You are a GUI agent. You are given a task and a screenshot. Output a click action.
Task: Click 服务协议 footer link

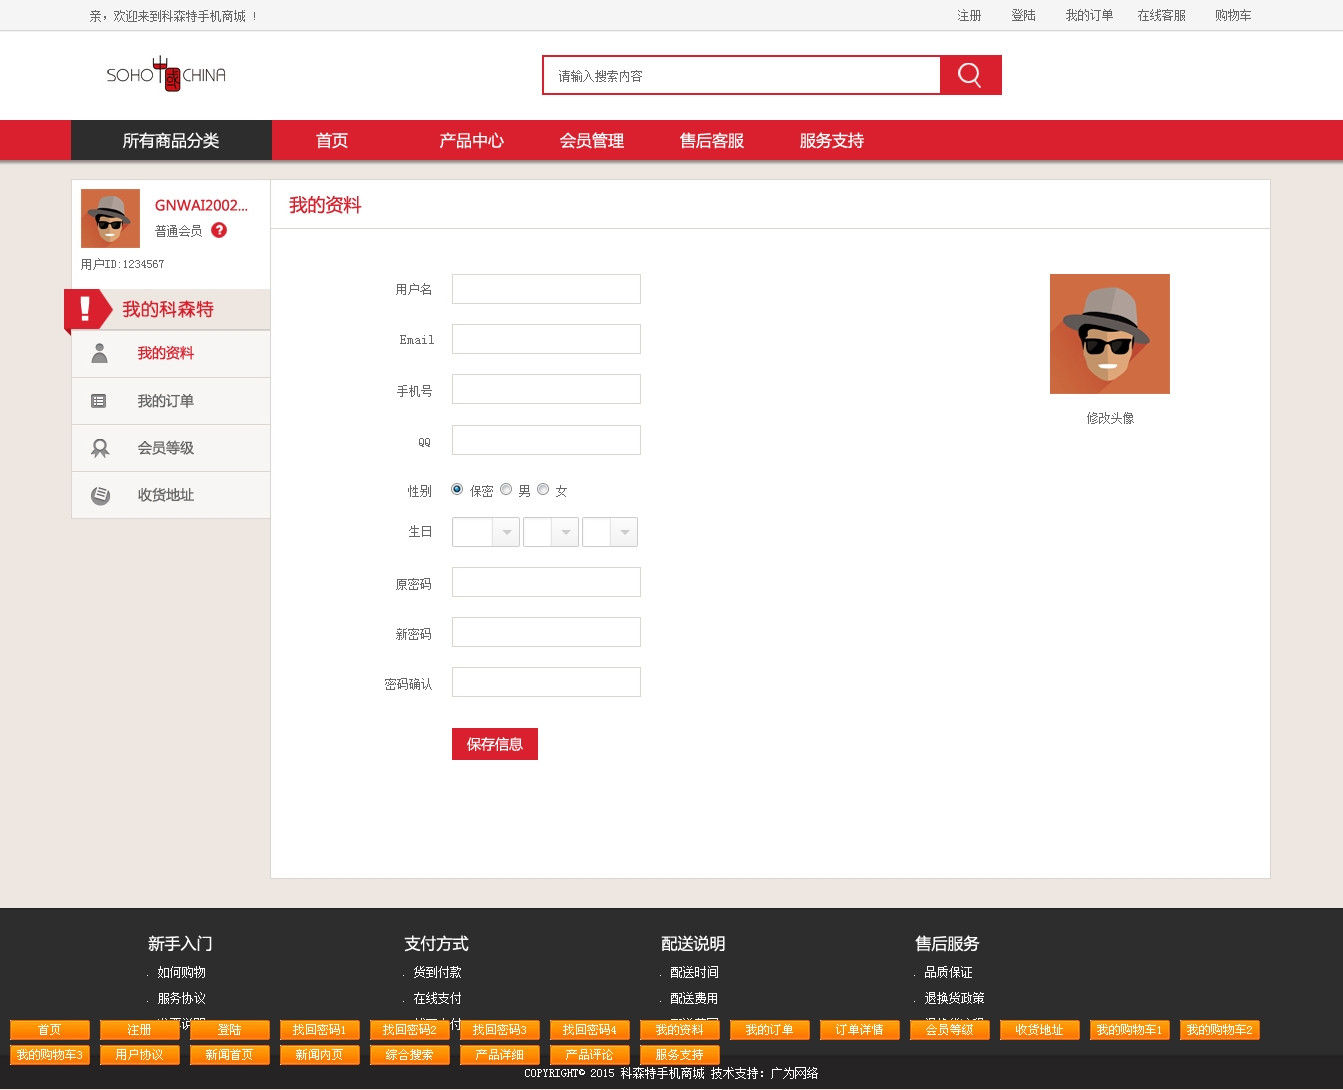[181, 998]
